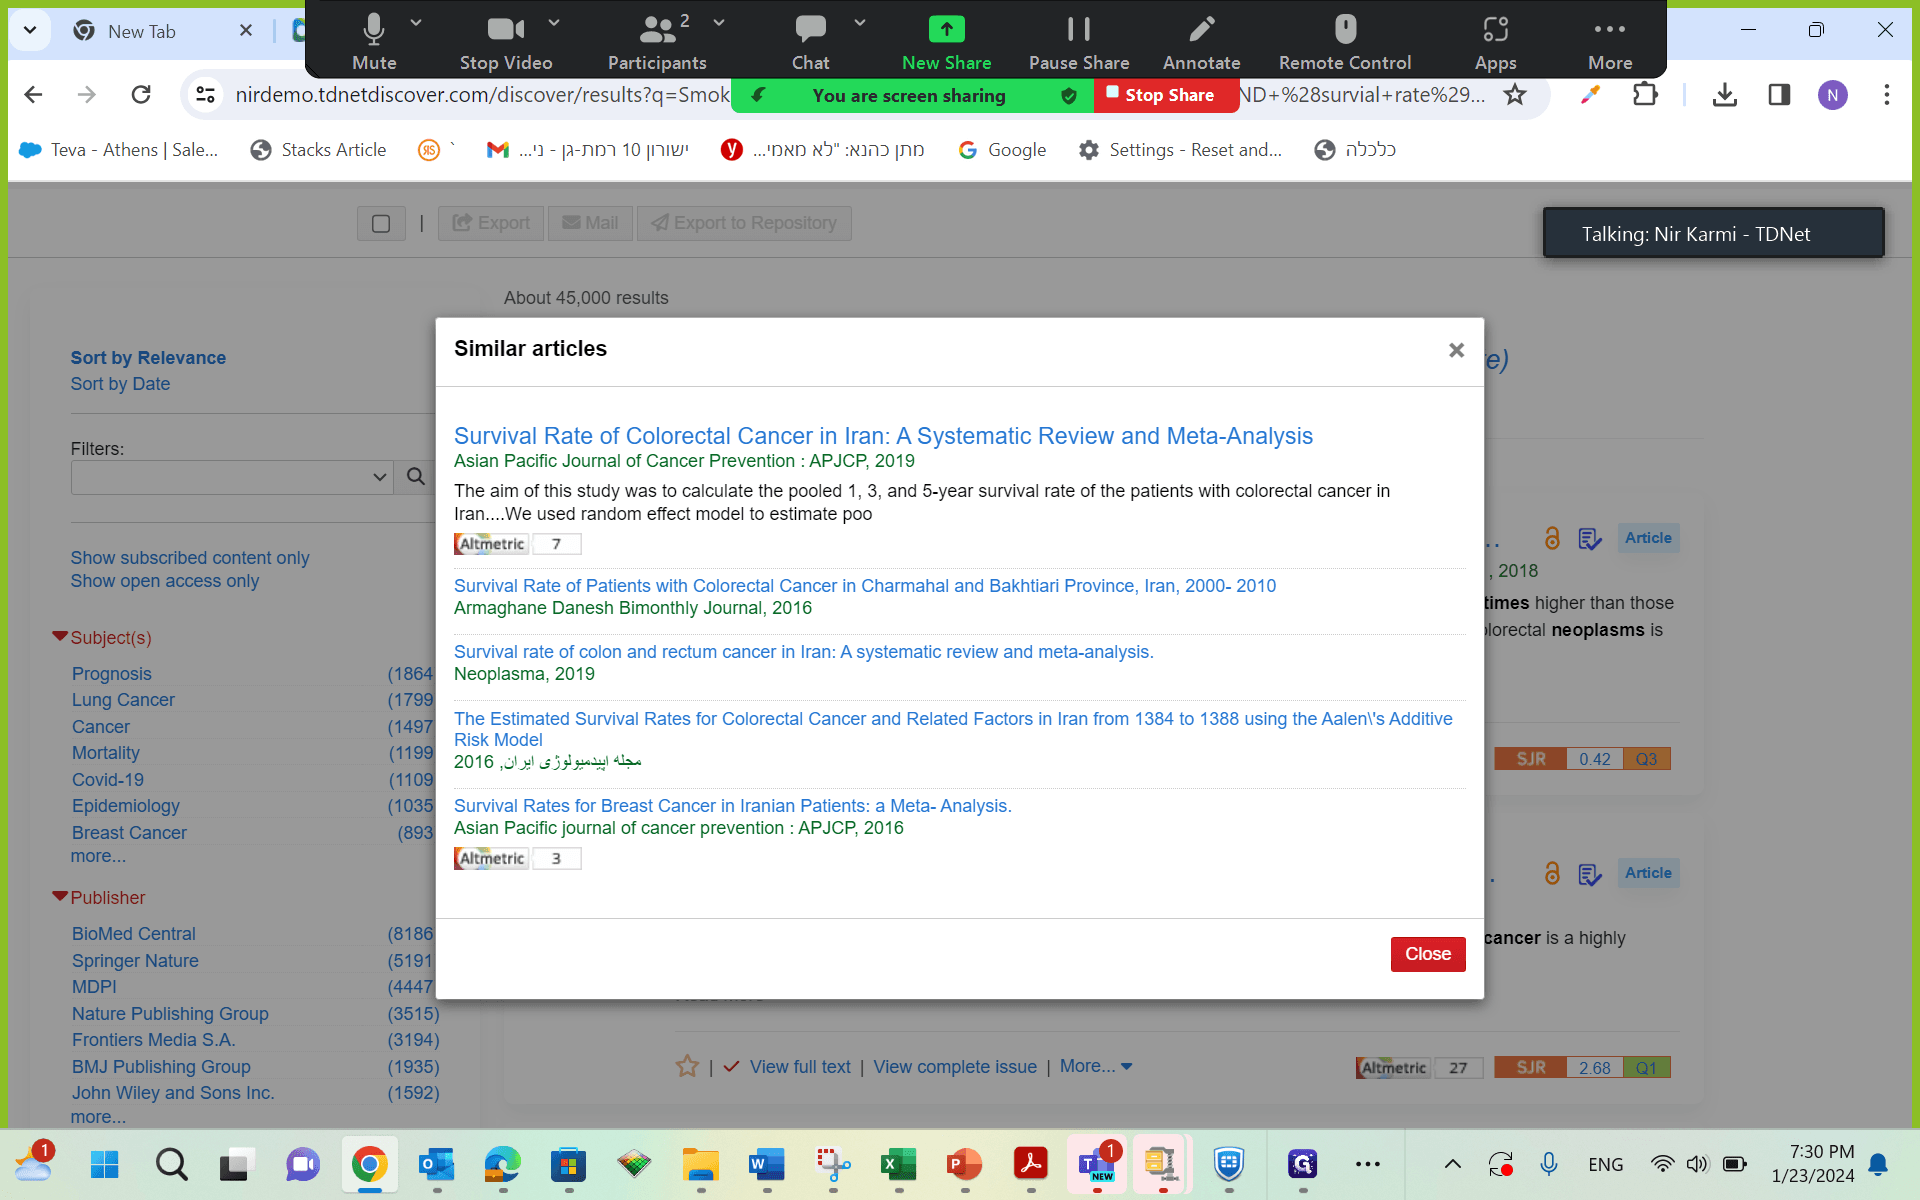Open the Stacks Article bookmark
The width and height of the screenshot is (1920, 1200).
click(318, 150)
